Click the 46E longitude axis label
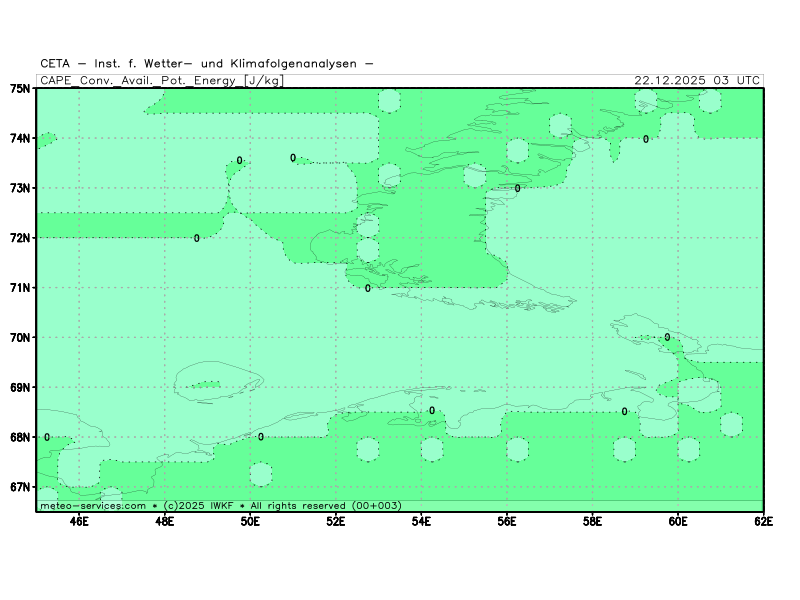 78,521
